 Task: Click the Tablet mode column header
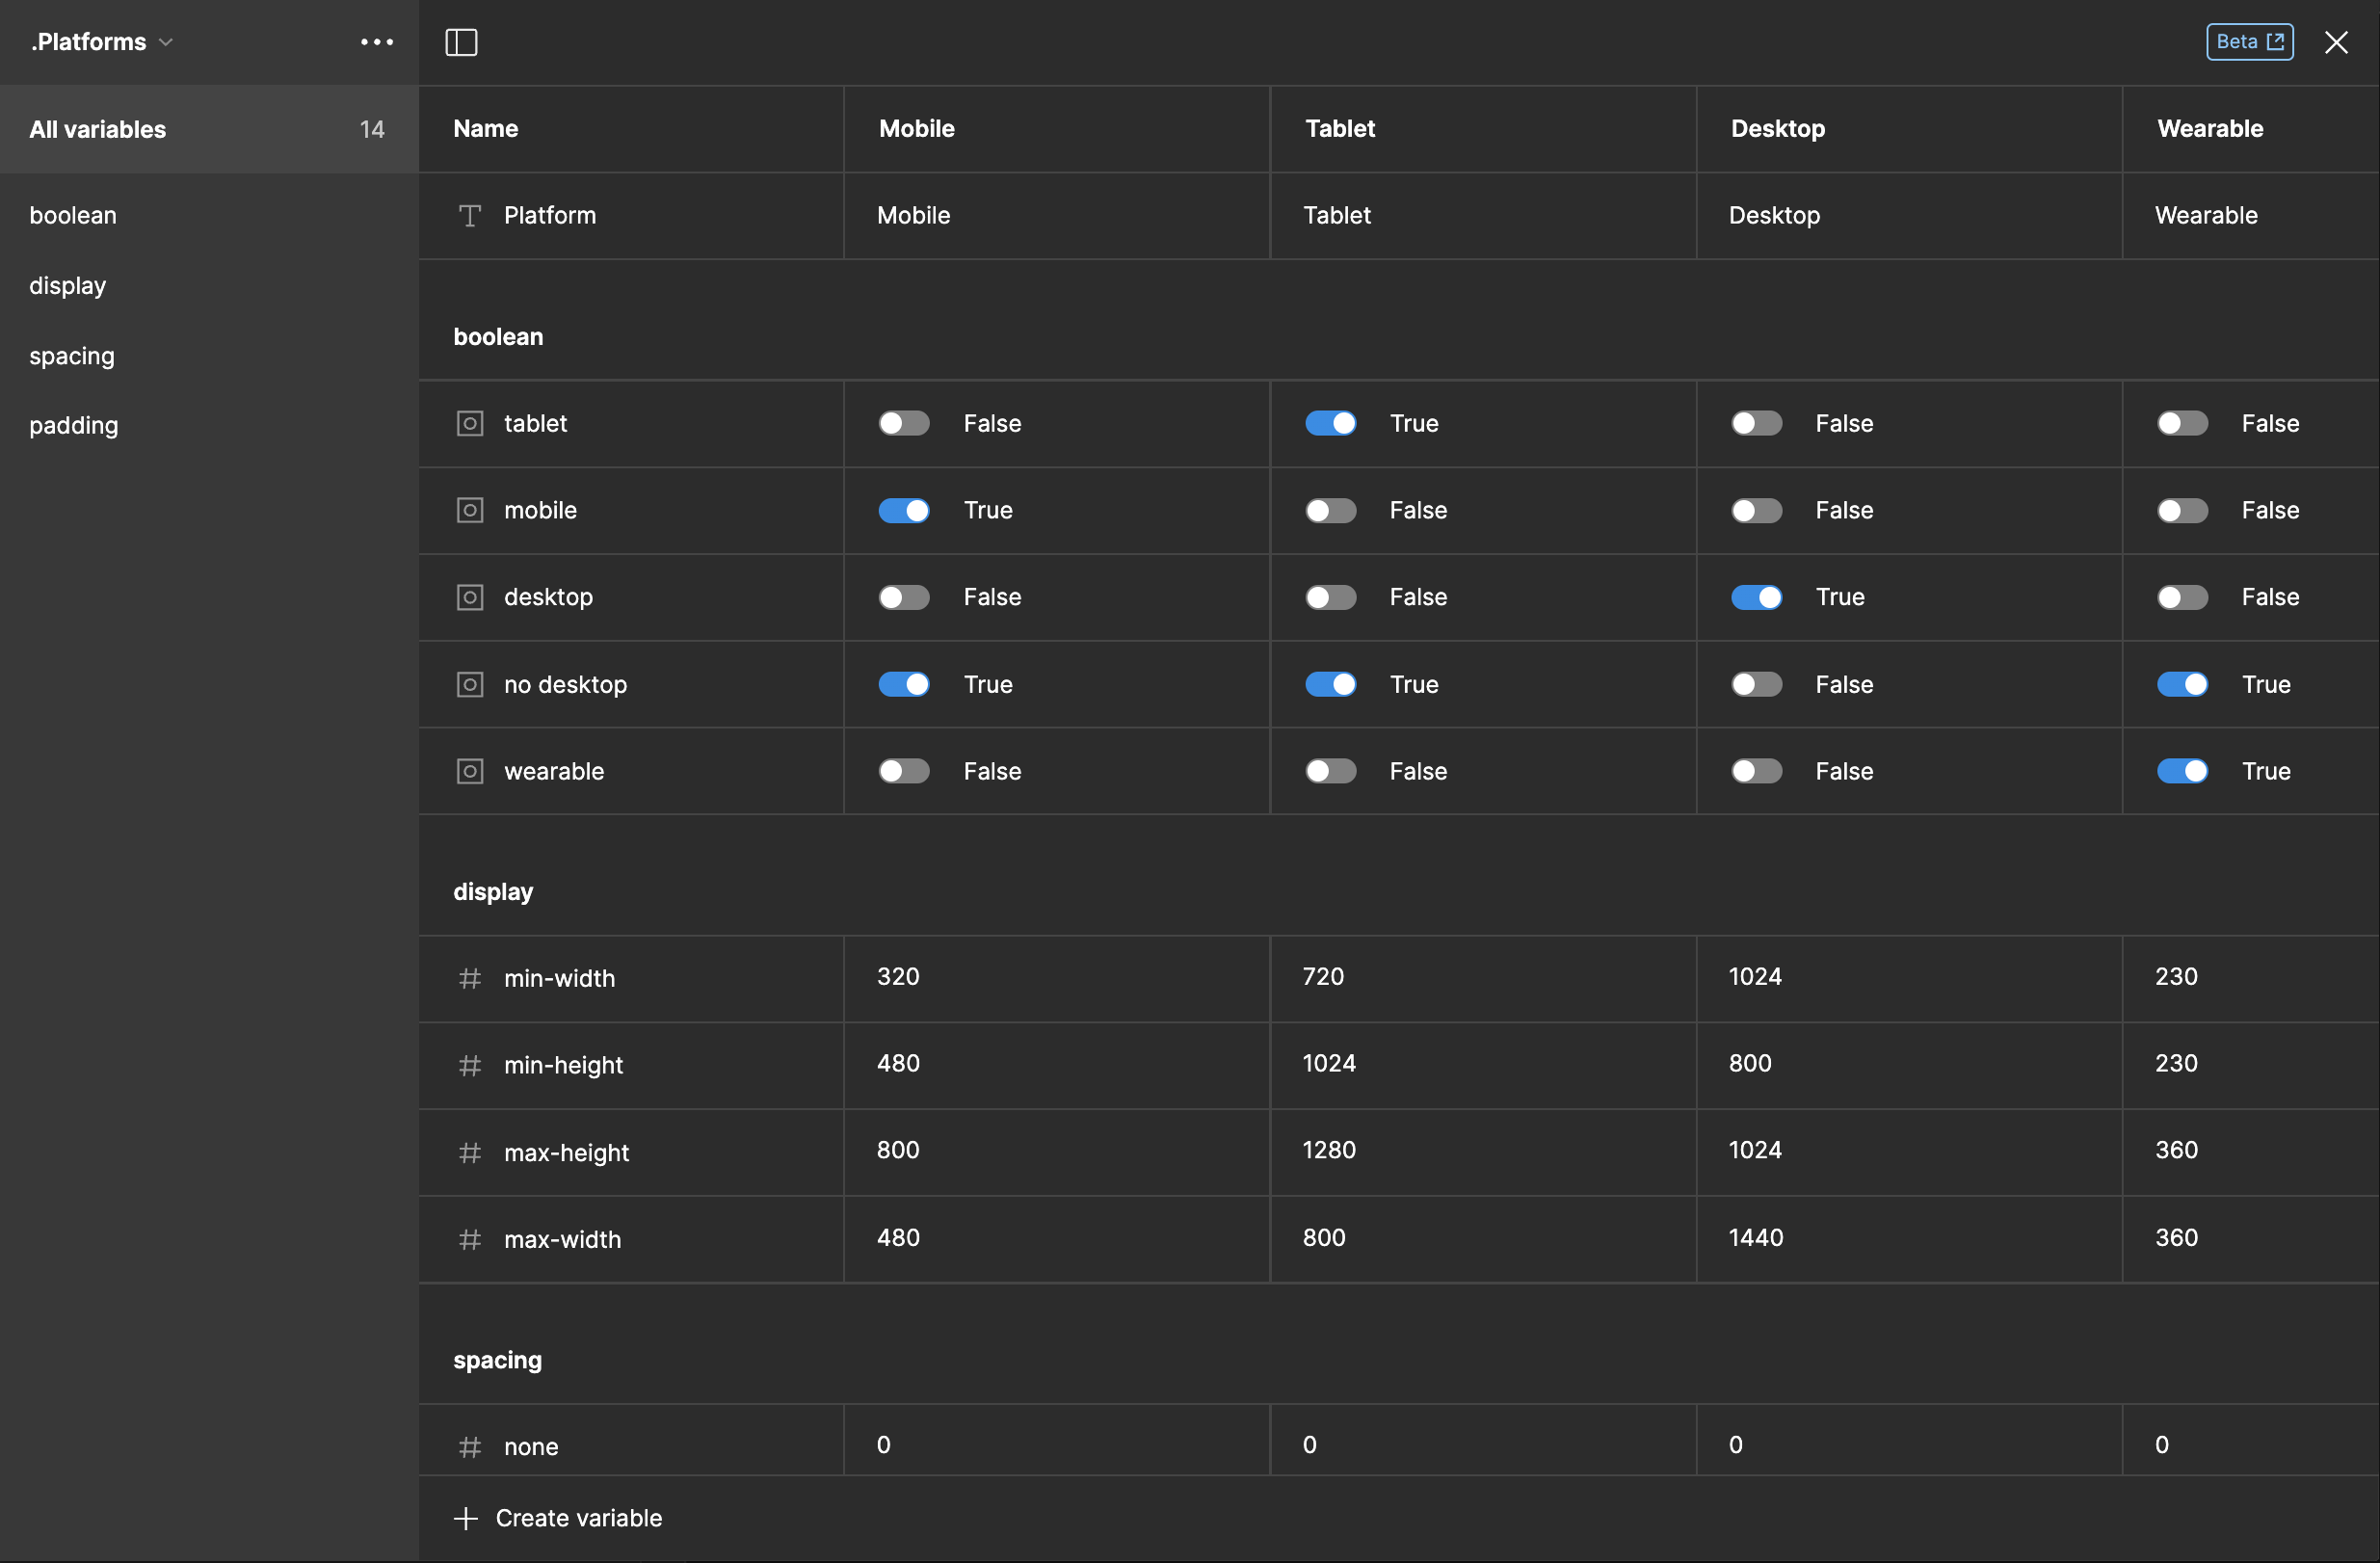tap(1340, 129)
